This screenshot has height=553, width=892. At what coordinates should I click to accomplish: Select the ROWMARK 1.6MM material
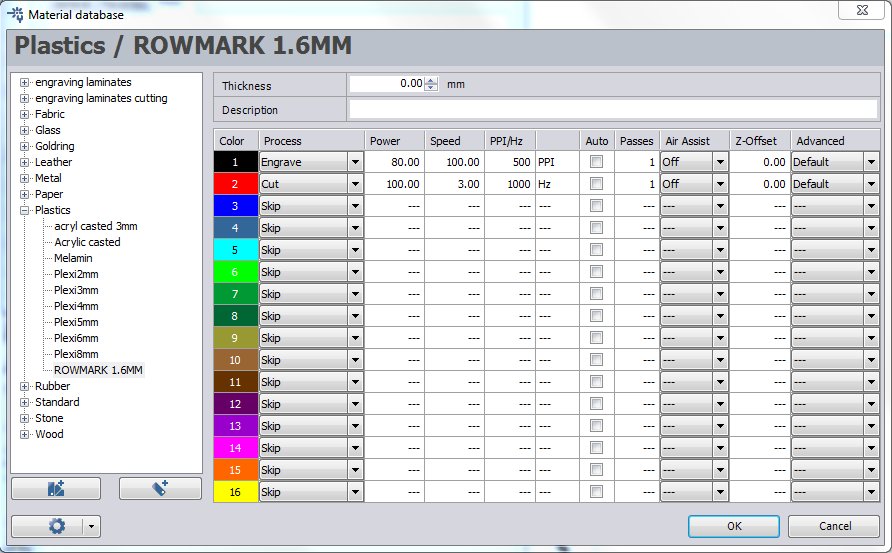pos(98,370)
